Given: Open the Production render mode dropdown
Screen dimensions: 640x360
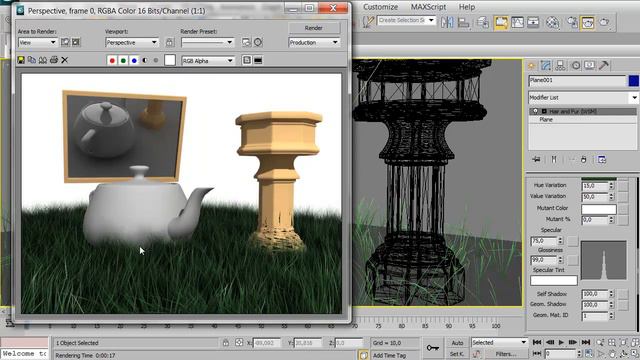Looking at the screenshot, I should coord(313,42).
